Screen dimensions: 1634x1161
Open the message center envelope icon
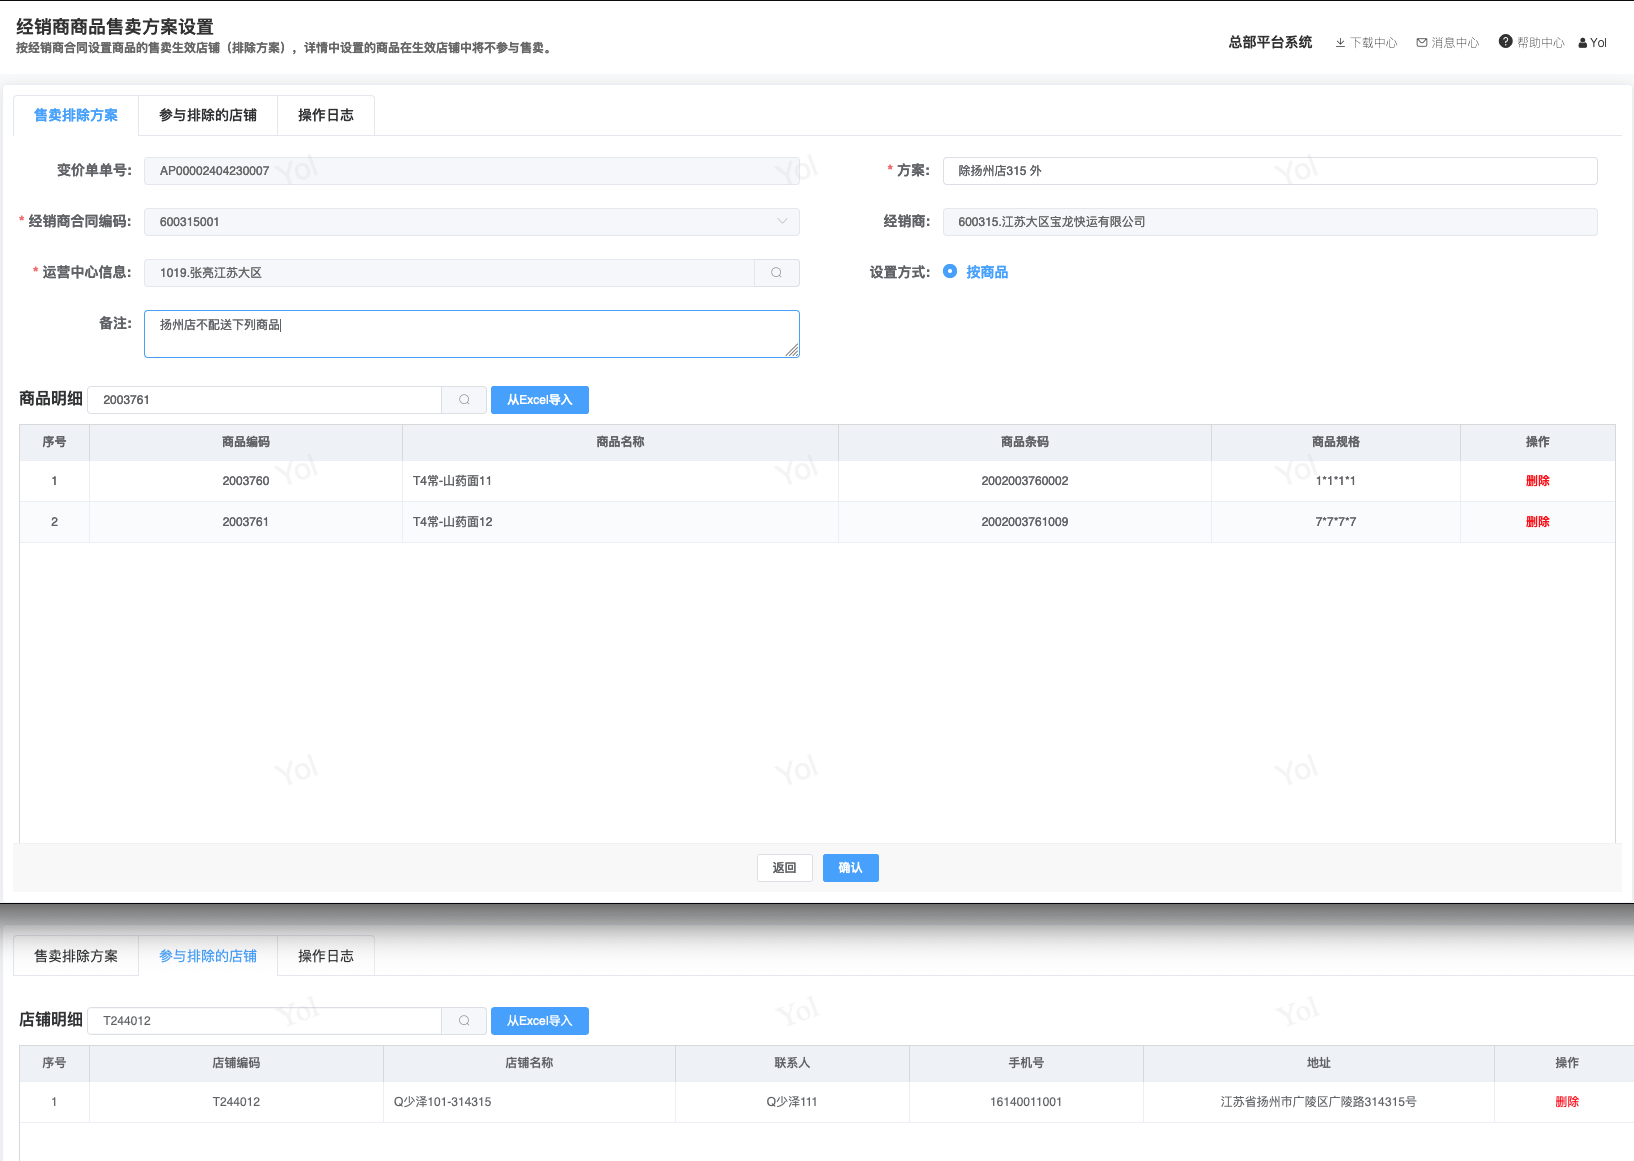[x=1421, y=43]
